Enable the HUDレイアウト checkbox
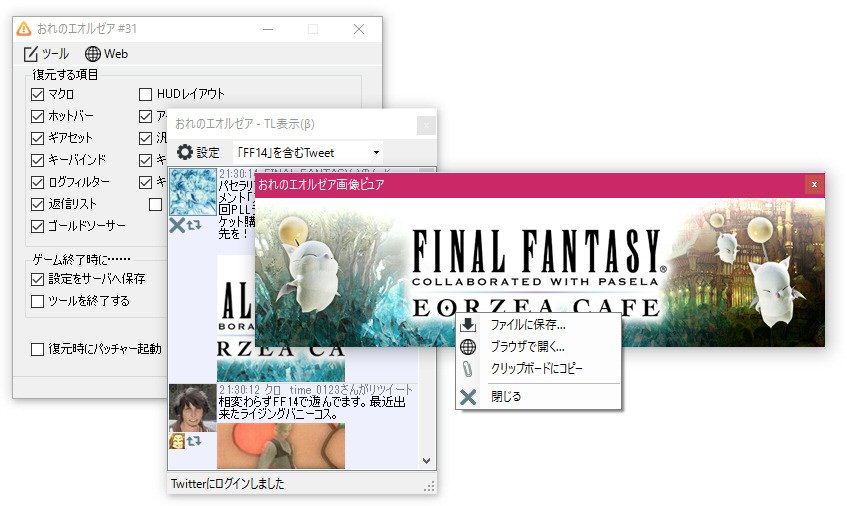This screenshot has height=506, width=847. coord(145,95)
